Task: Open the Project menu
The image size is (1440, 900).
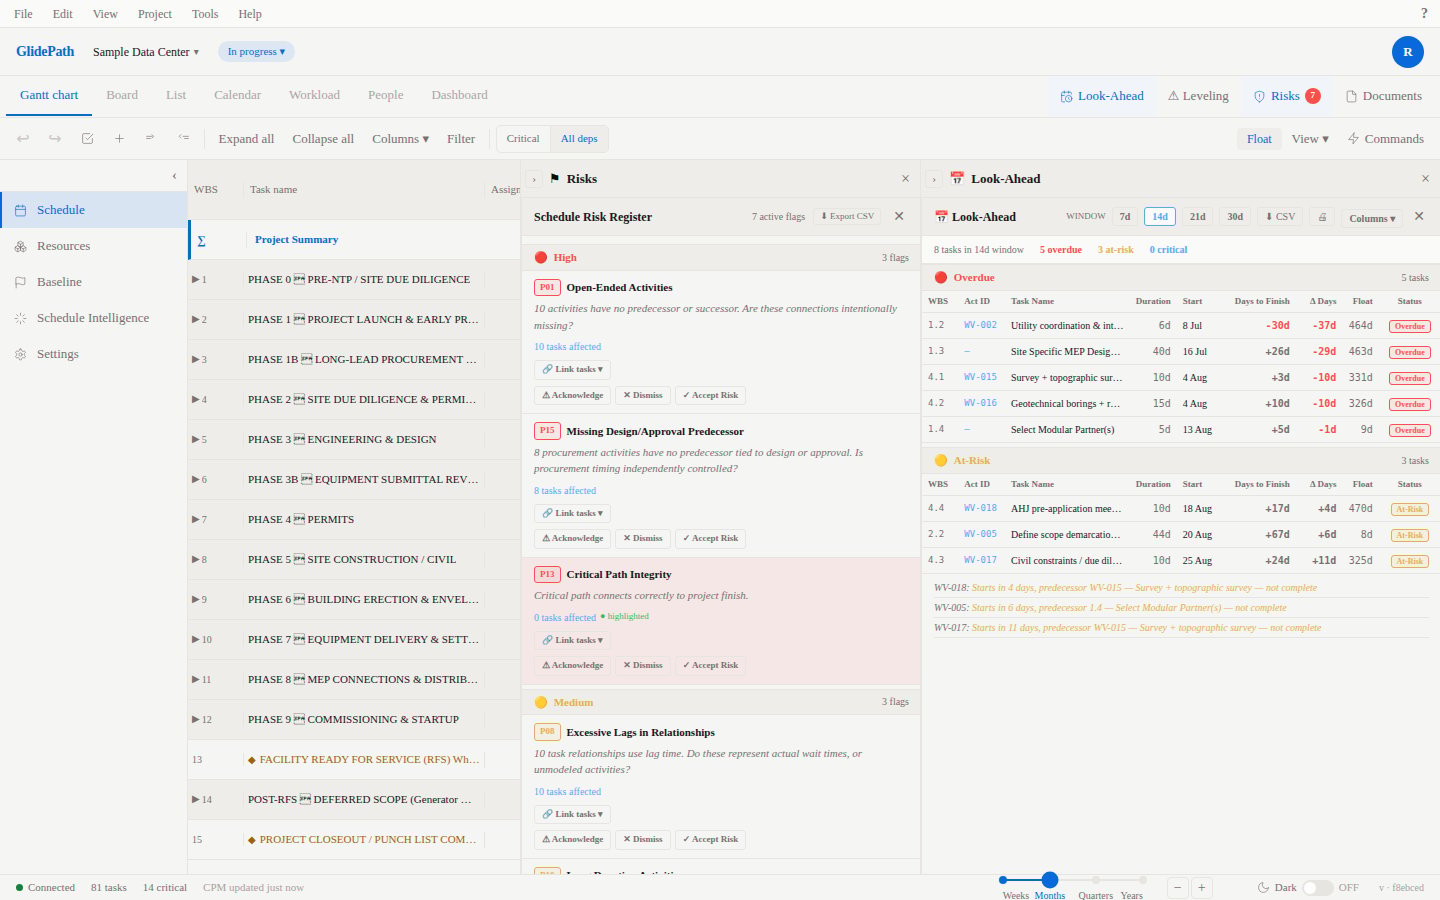Action: point(155,14)
